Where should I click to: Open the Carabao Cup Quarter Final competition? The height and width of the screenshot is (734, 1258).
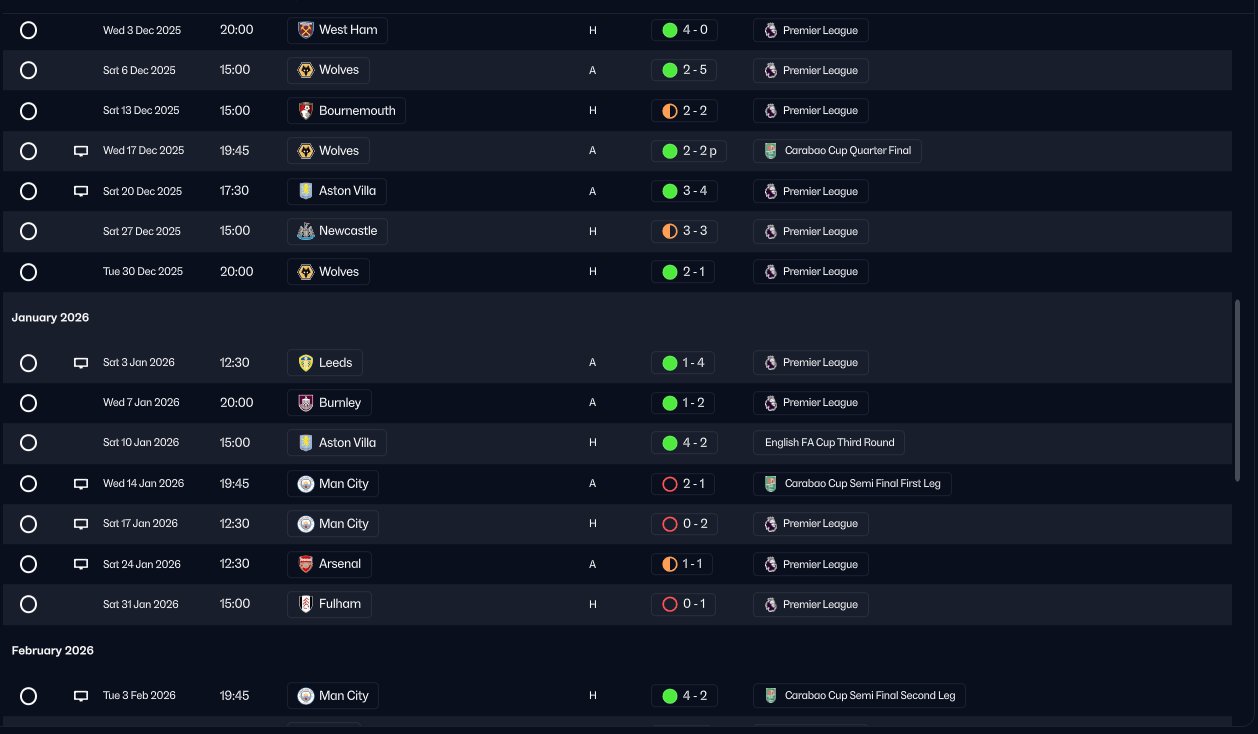[x=838, y=151]
